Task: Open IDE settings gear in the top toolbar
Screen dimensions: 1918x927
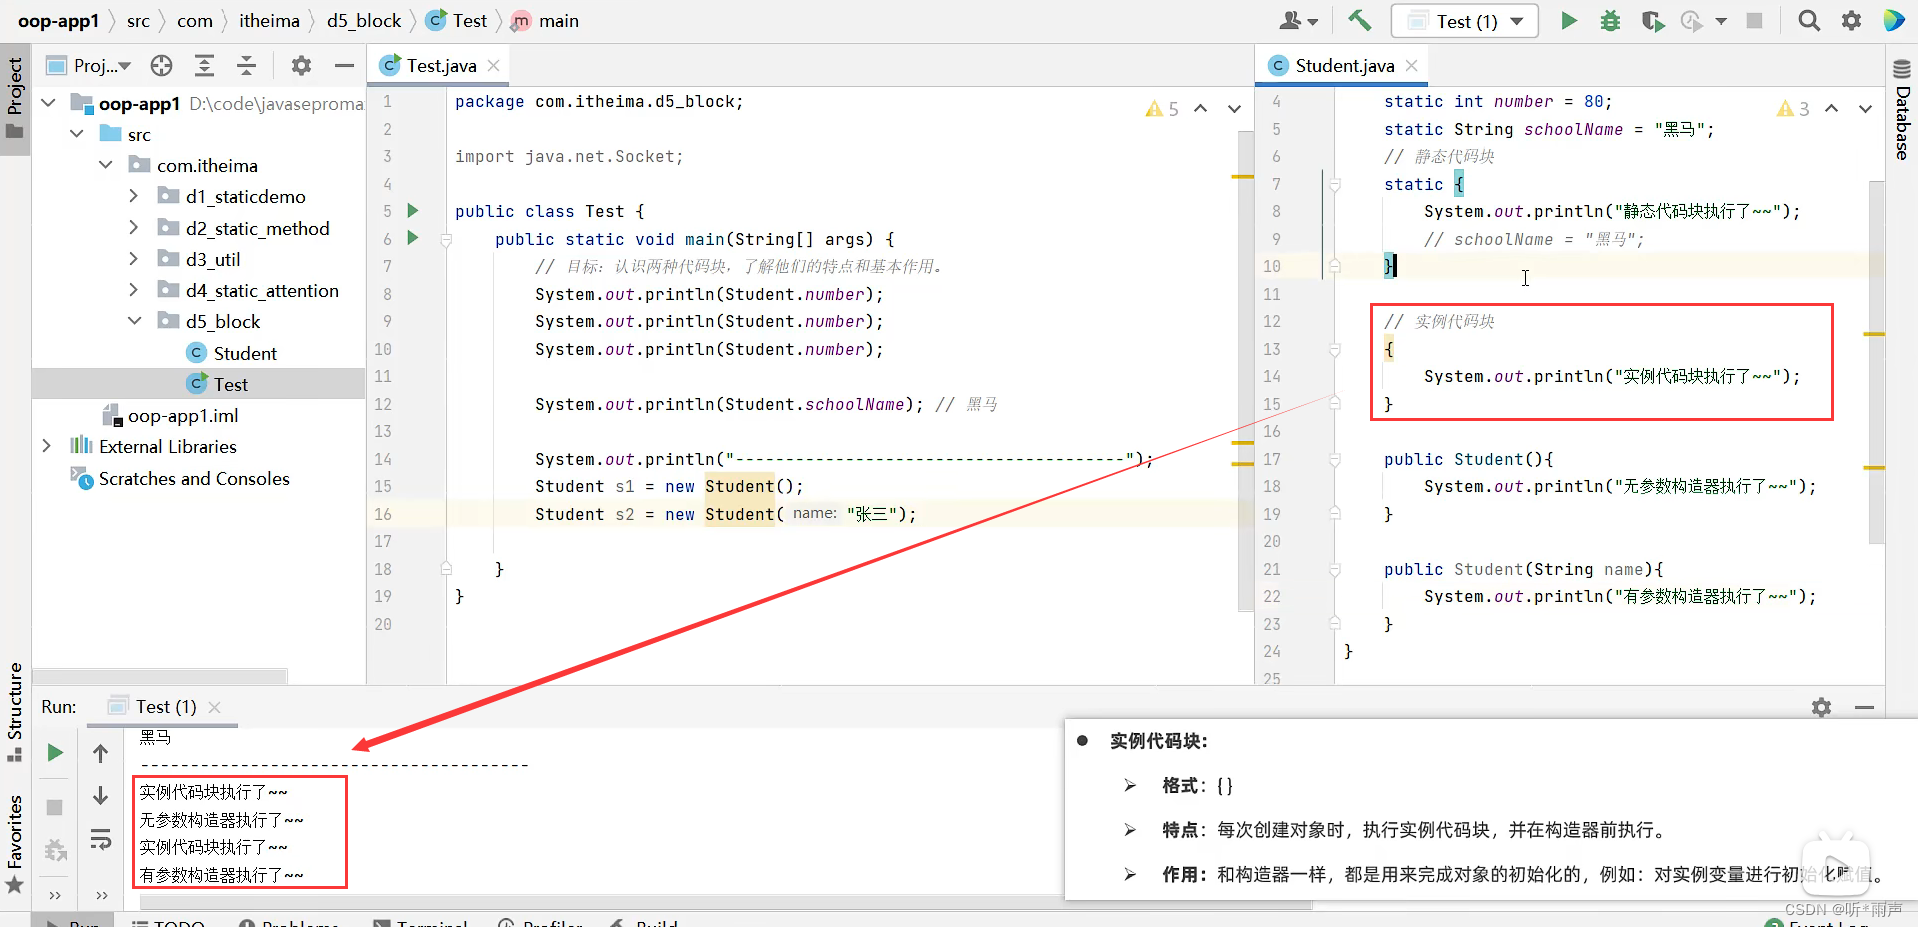Action: pos(1851,20)
